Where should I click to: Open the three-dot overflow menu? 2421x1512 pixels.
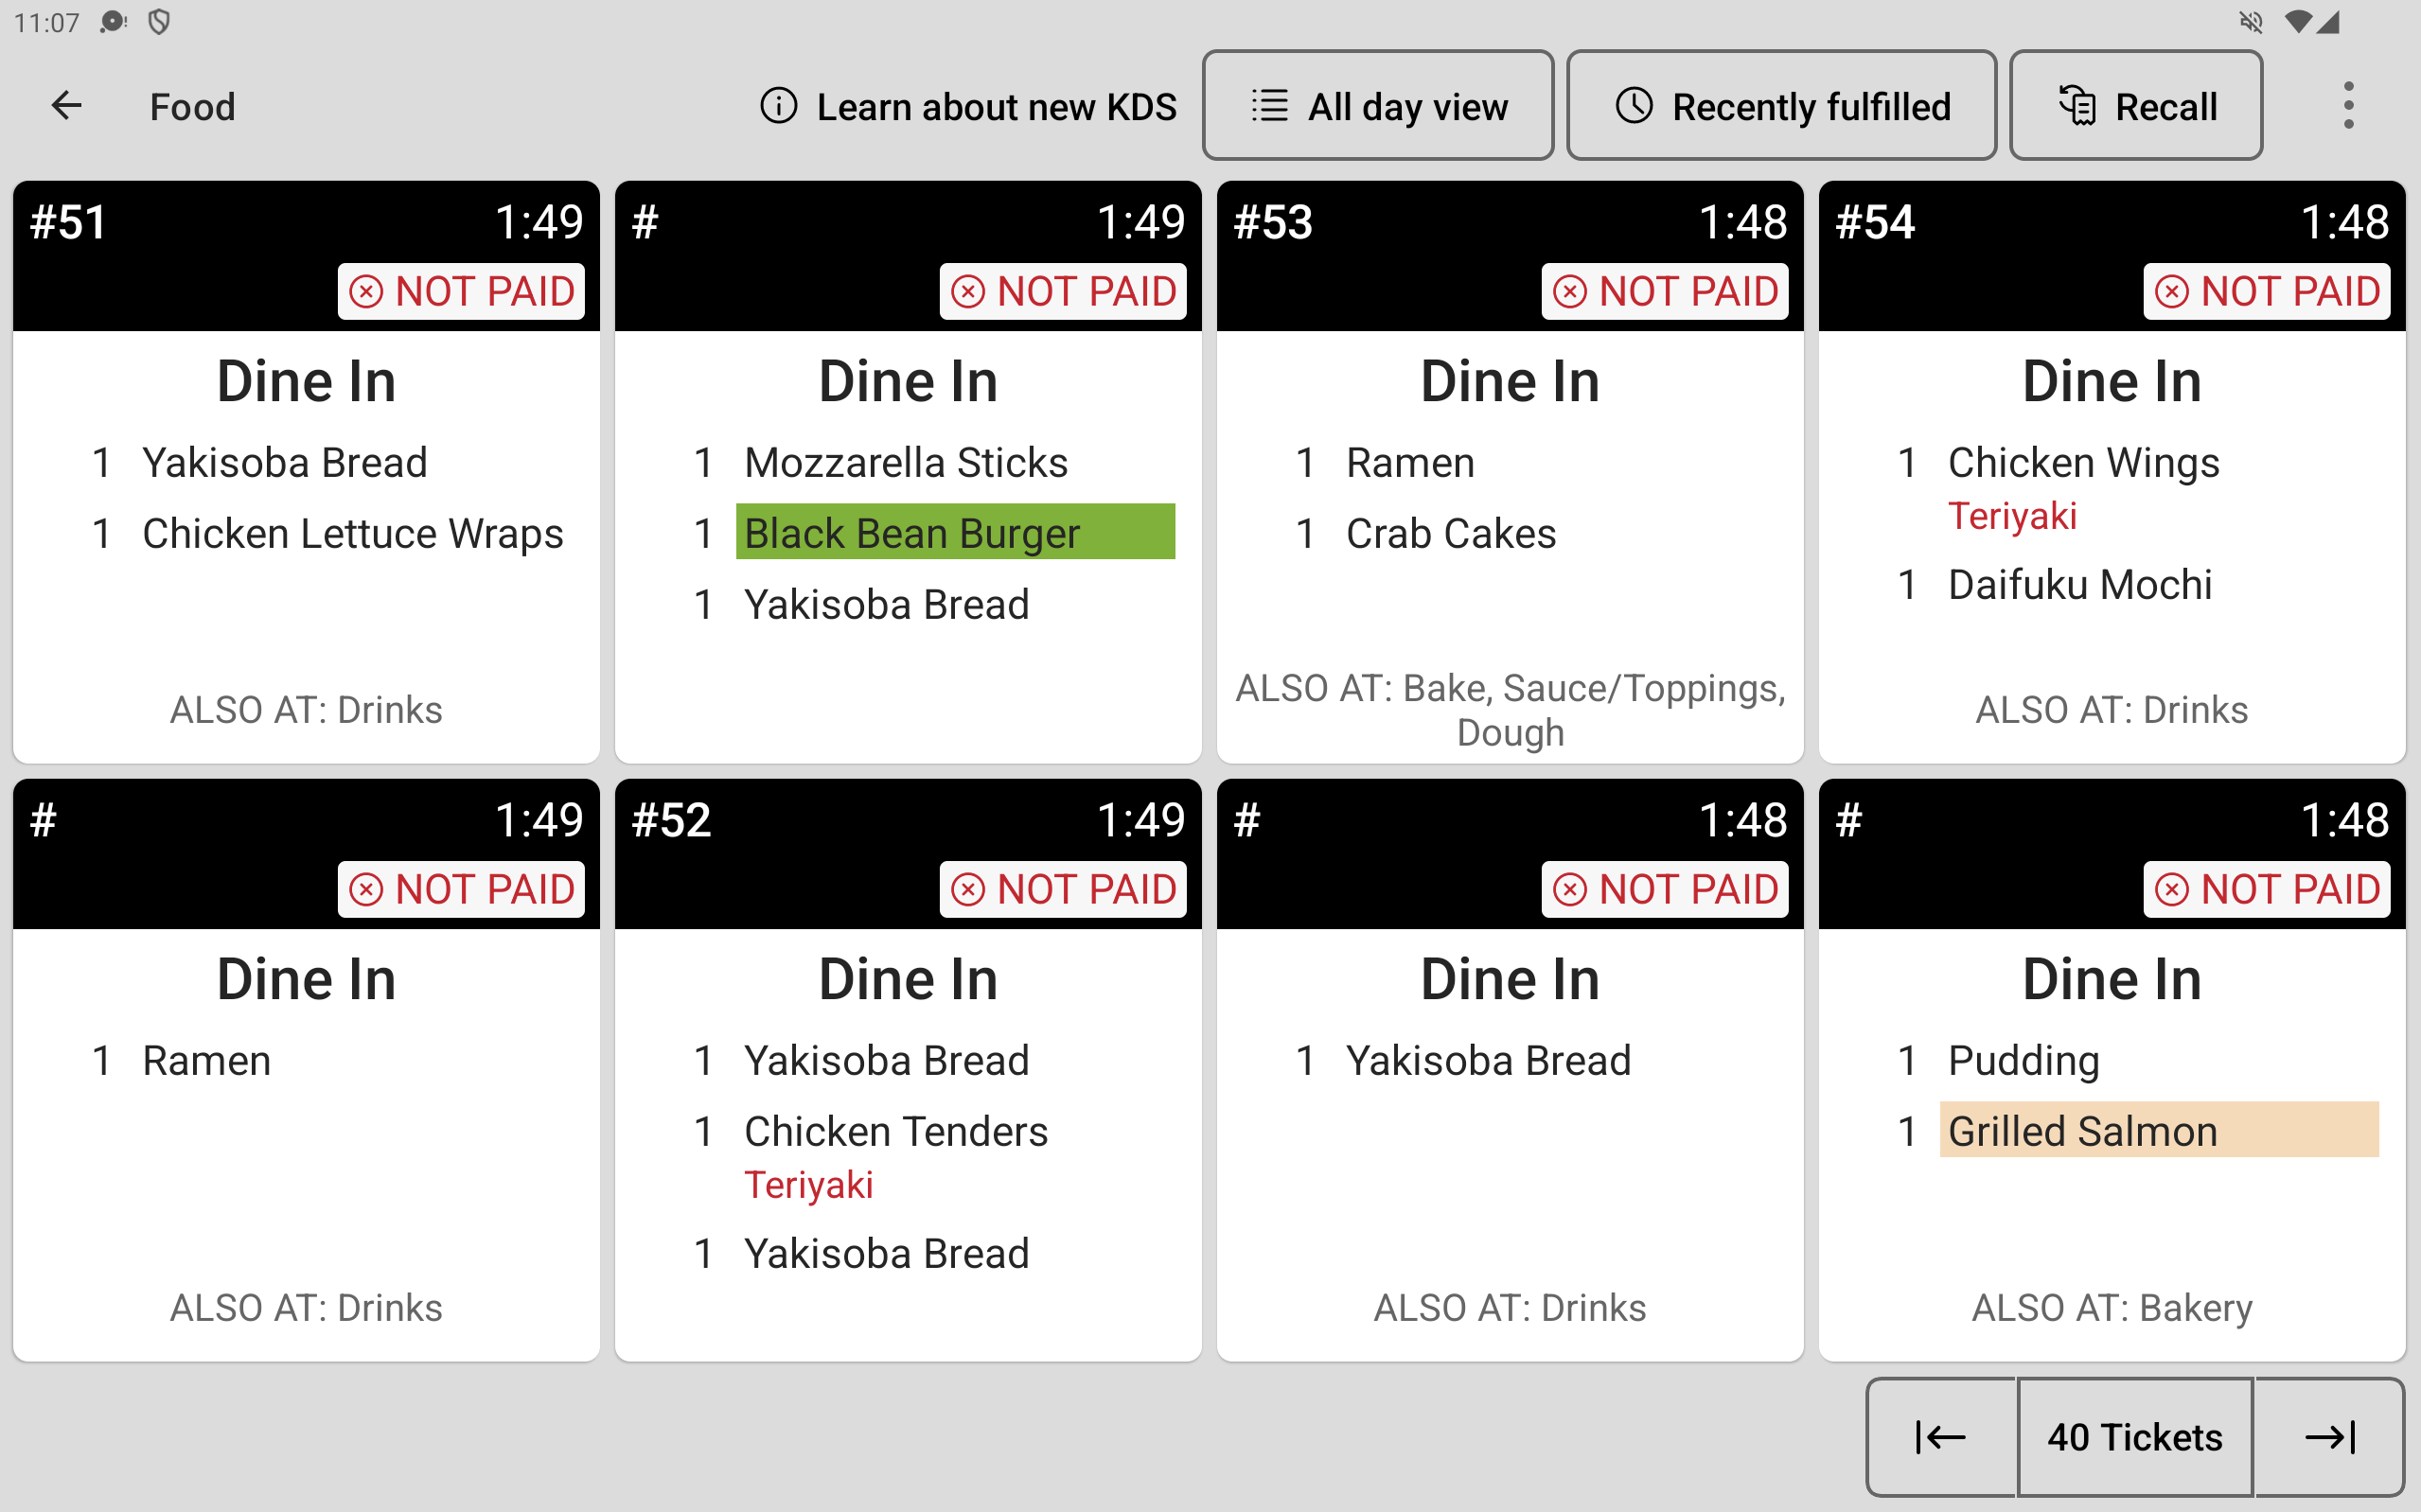click(x=2348, y=106)
